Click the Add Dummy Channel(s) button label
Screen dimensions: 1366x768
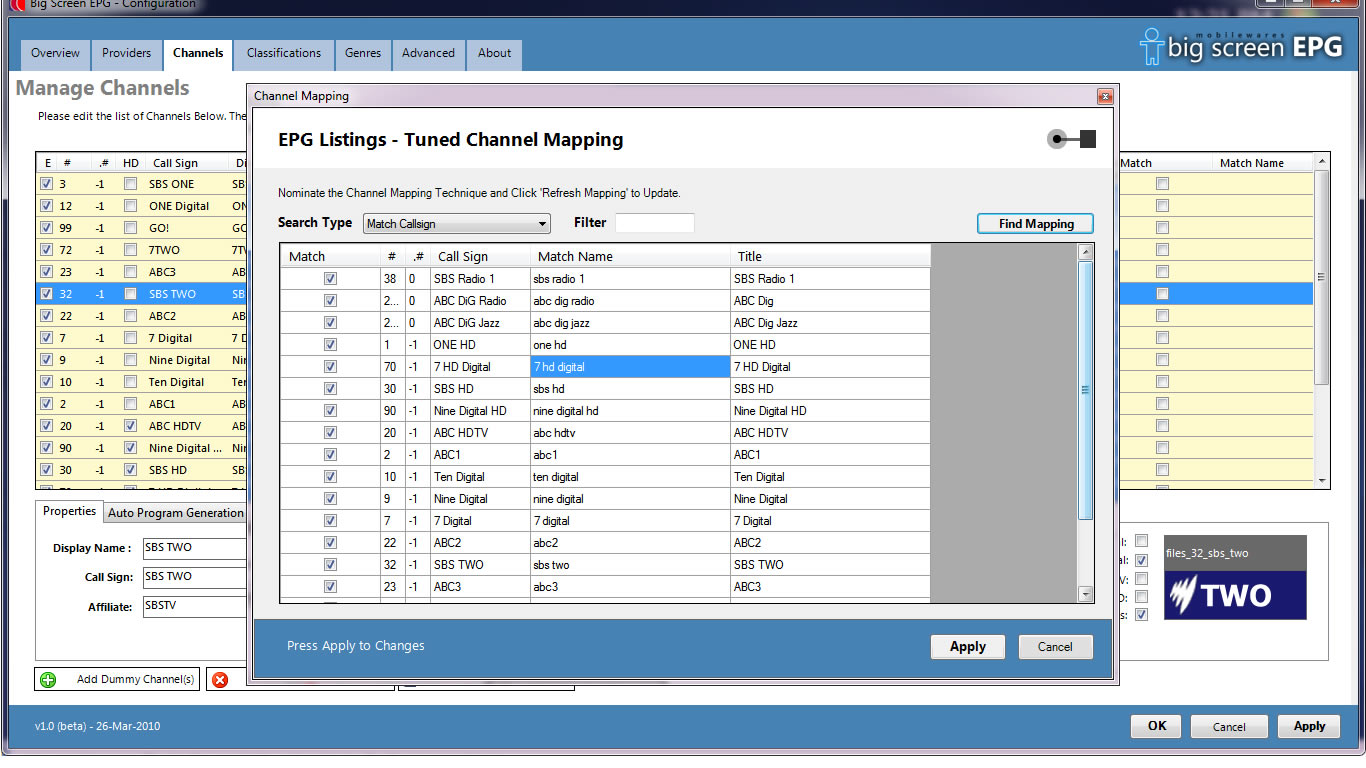tap(135, 680)
